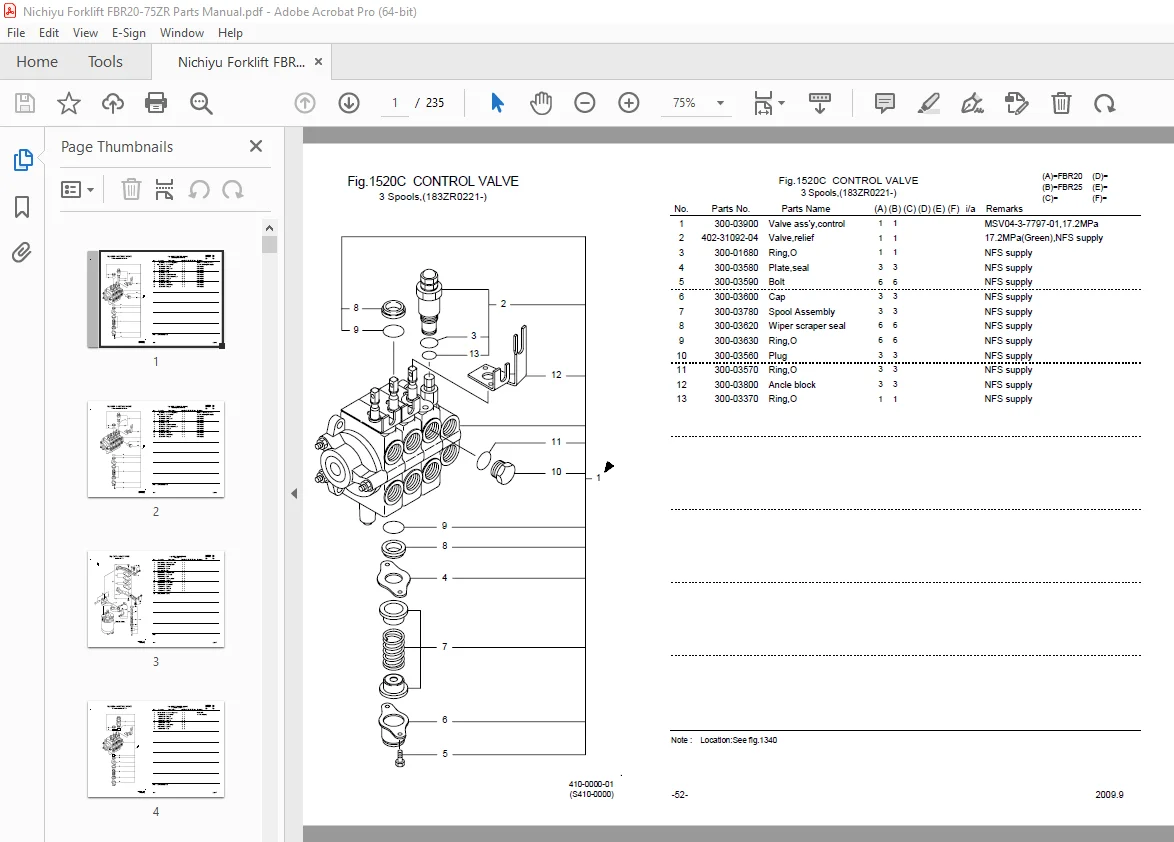Open the sign document pen tool
Image resolution: width=1174 pixels, height=842 pixels.
pyautogui.click(x=972, y=103)
